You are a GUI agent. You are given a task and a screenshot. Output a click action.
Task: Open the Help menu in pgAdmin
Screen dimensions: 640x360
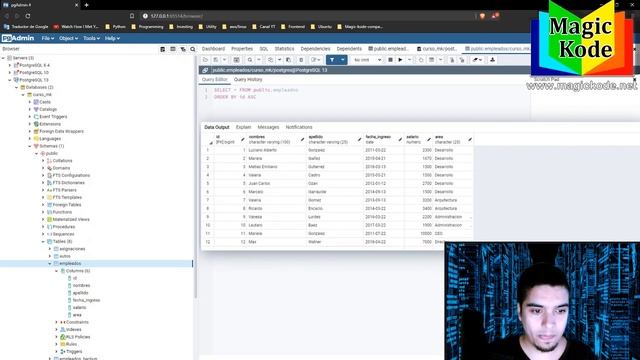point(112,38)
